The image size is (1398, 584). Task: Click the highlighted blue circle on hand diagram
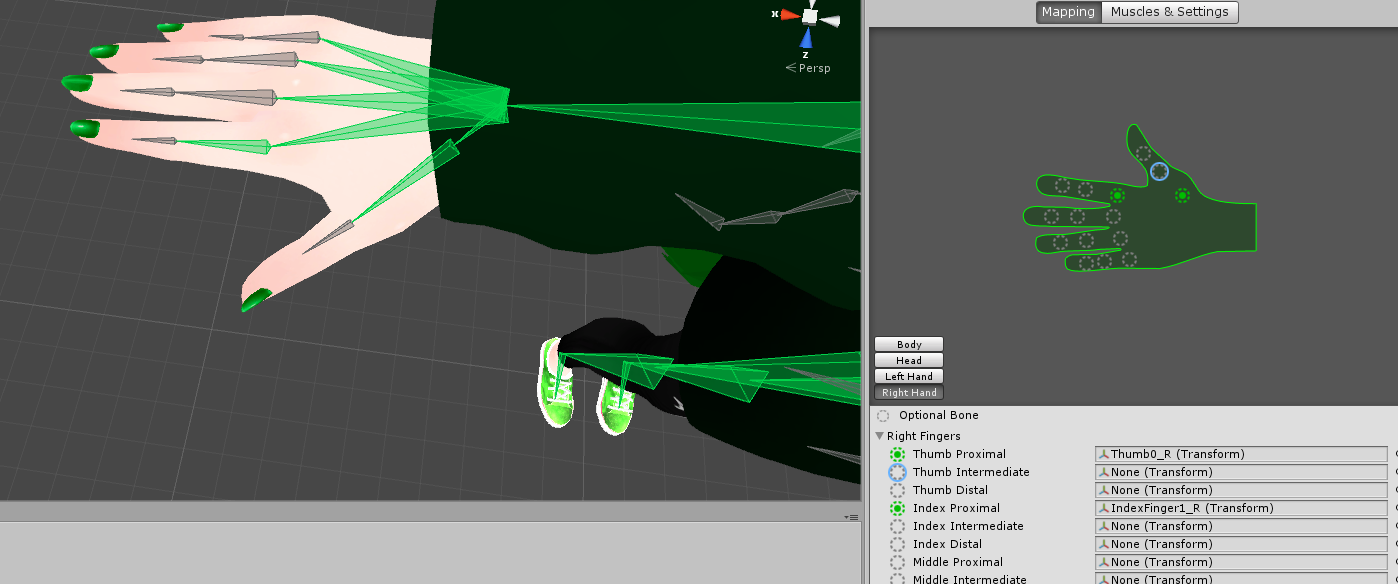(1159, 172)
